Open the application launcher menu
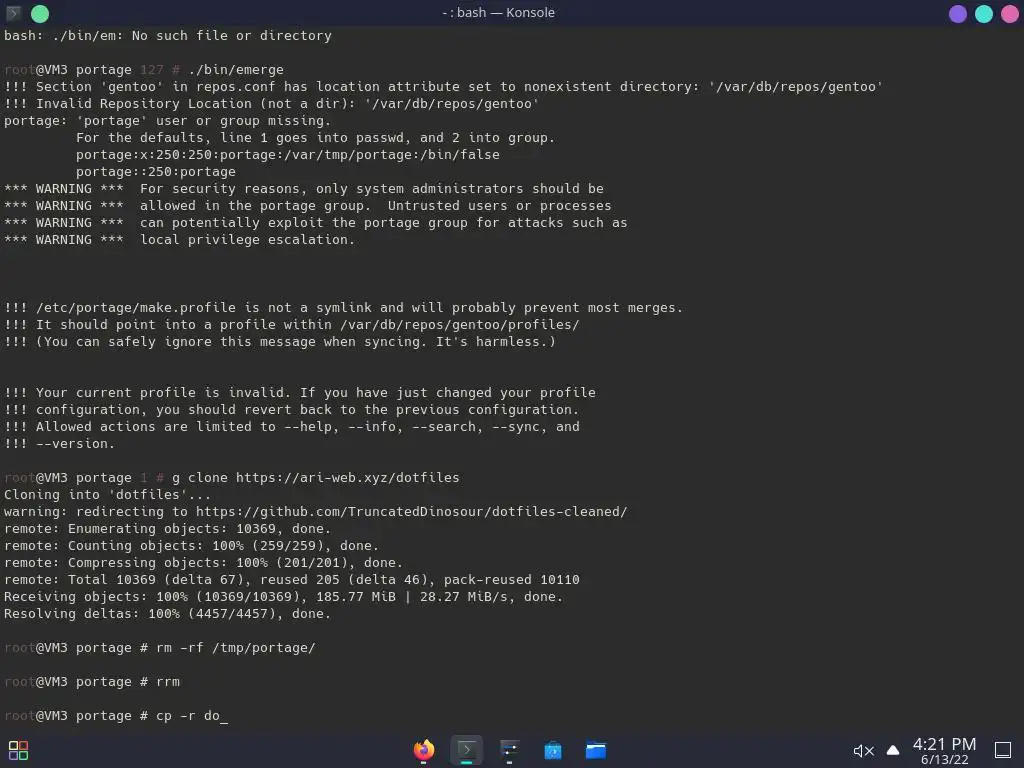1024x768 pixels. coord(18,750)
